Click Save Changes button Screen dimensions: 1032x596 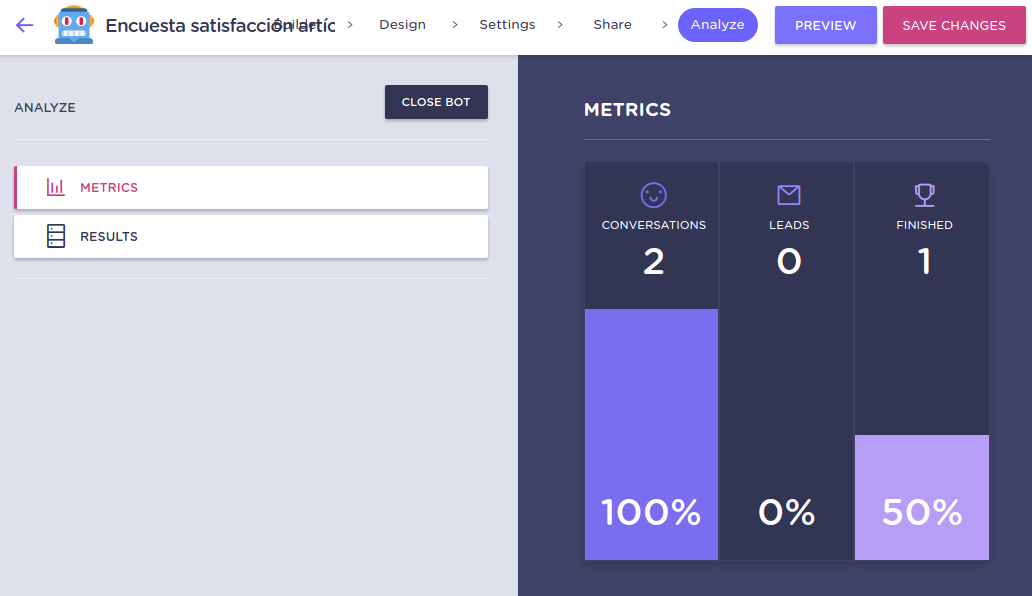click(x=954, y=25)
